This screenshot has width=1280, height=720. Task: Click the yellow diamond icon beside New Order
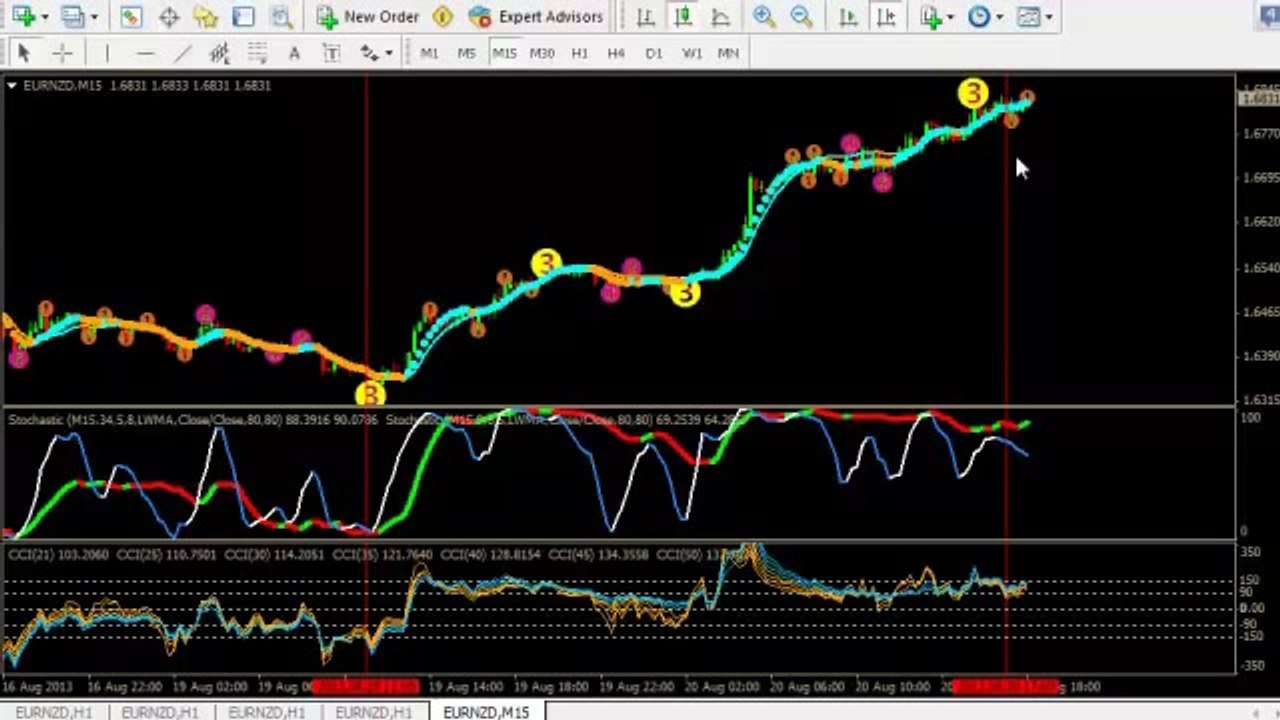[x=443, y=16]
